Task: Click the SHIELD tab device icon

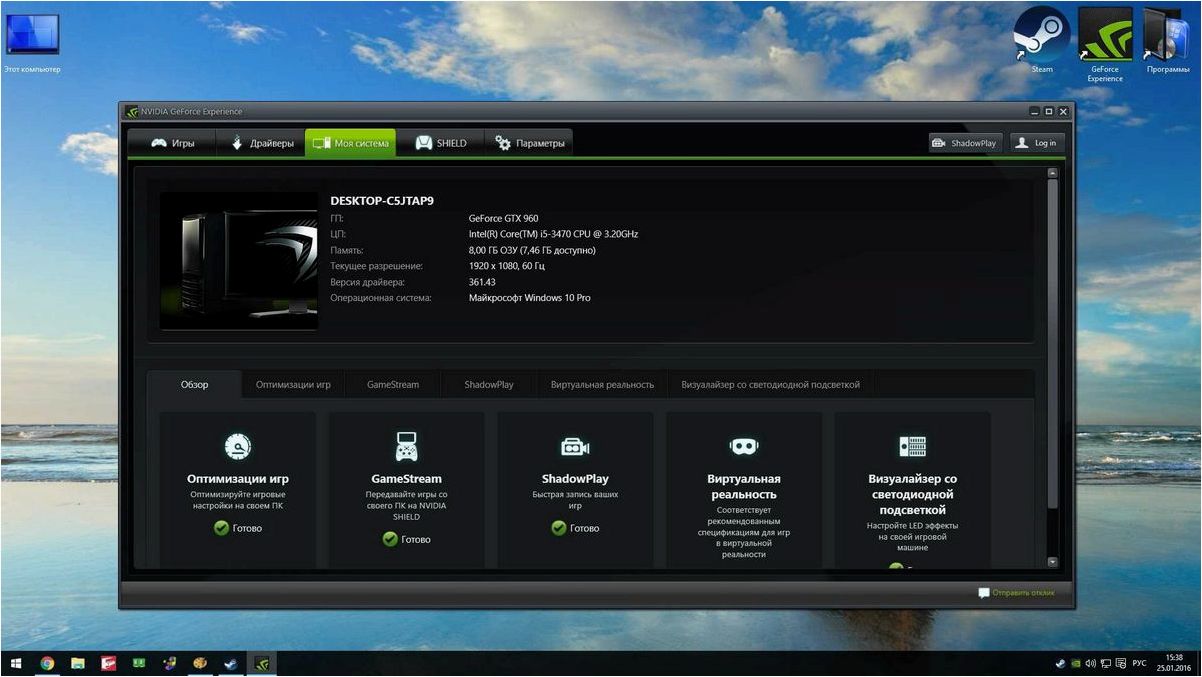Action: pyautogui.click(x=424, y=143)
